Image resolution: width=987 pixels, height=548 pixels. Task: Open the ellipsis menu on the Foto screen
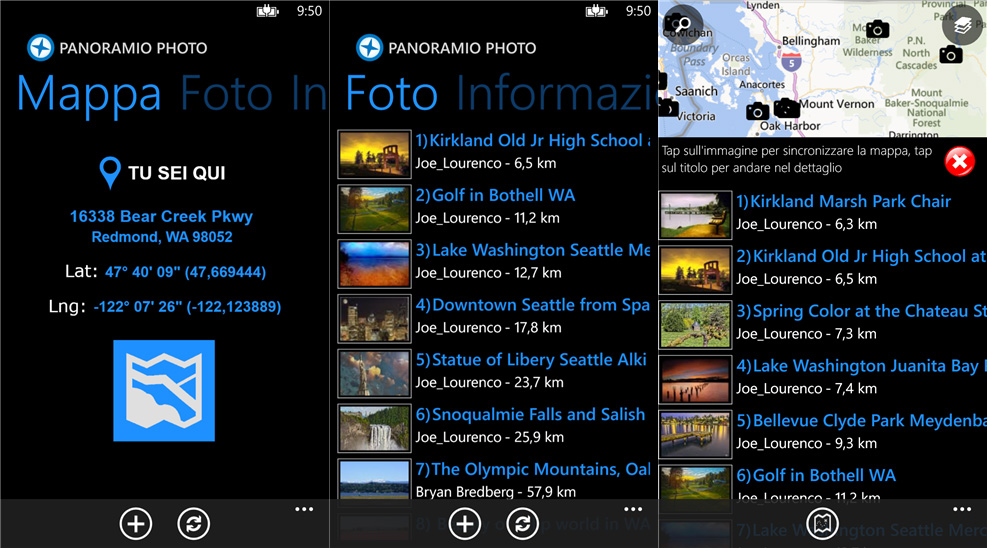pos(633,509)
